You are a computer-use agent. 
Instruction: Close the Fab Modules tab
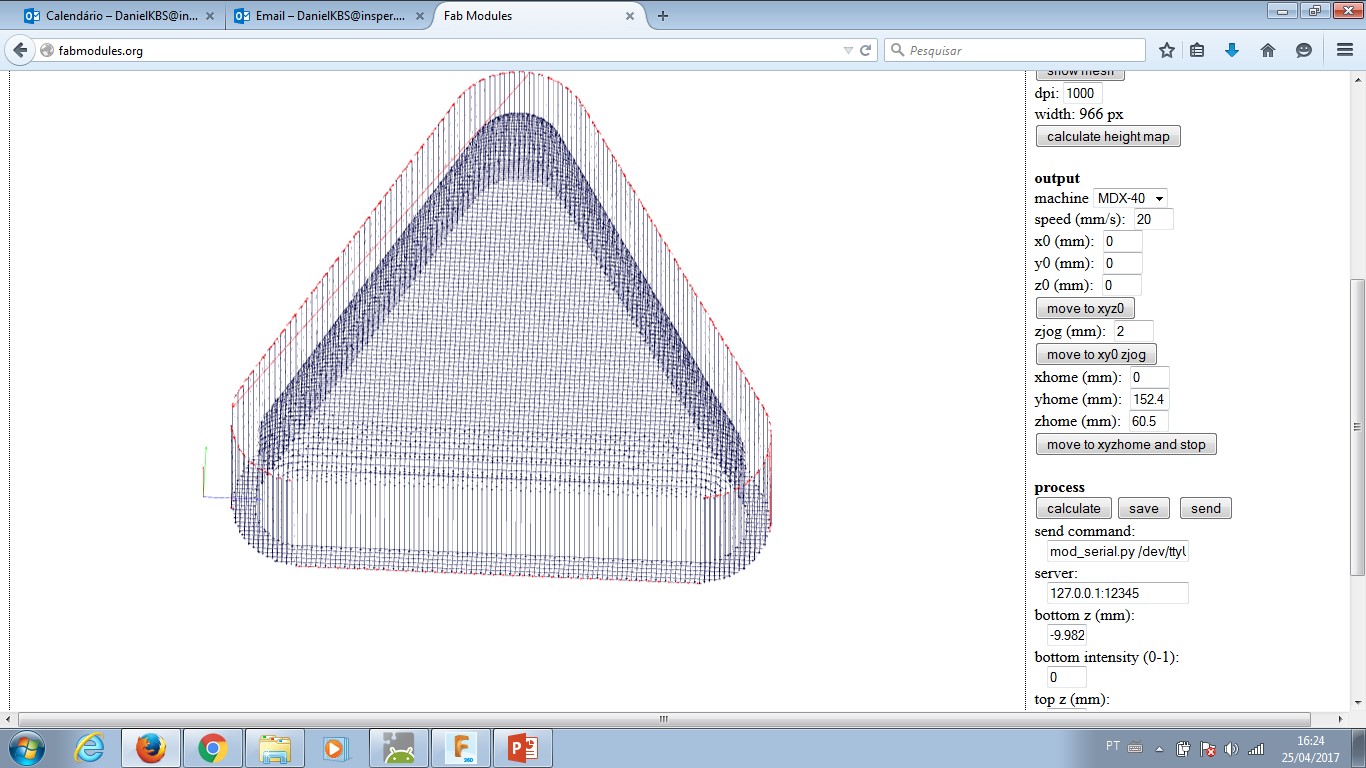[x=629, y=16]
